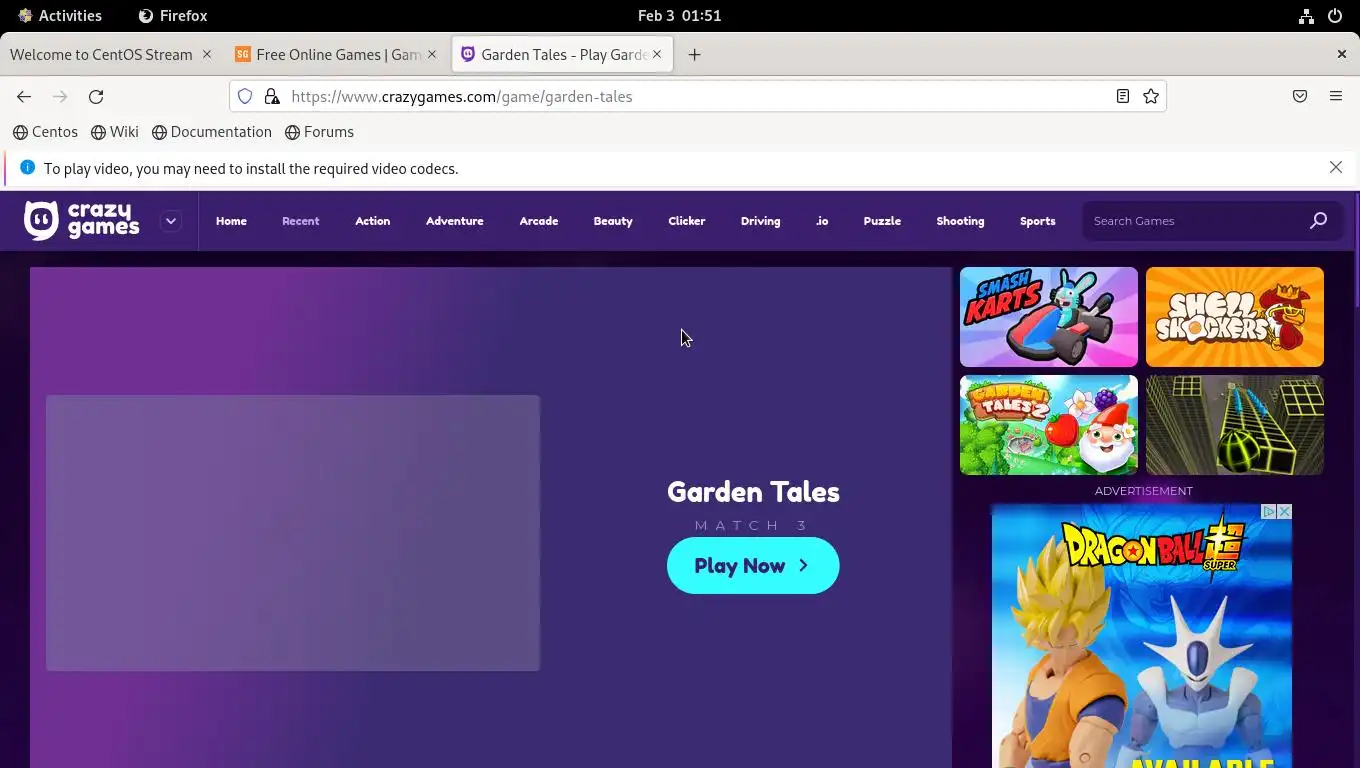Click the info icon in codec notification
Viewport: 1360px width, 768px height.
27,168
